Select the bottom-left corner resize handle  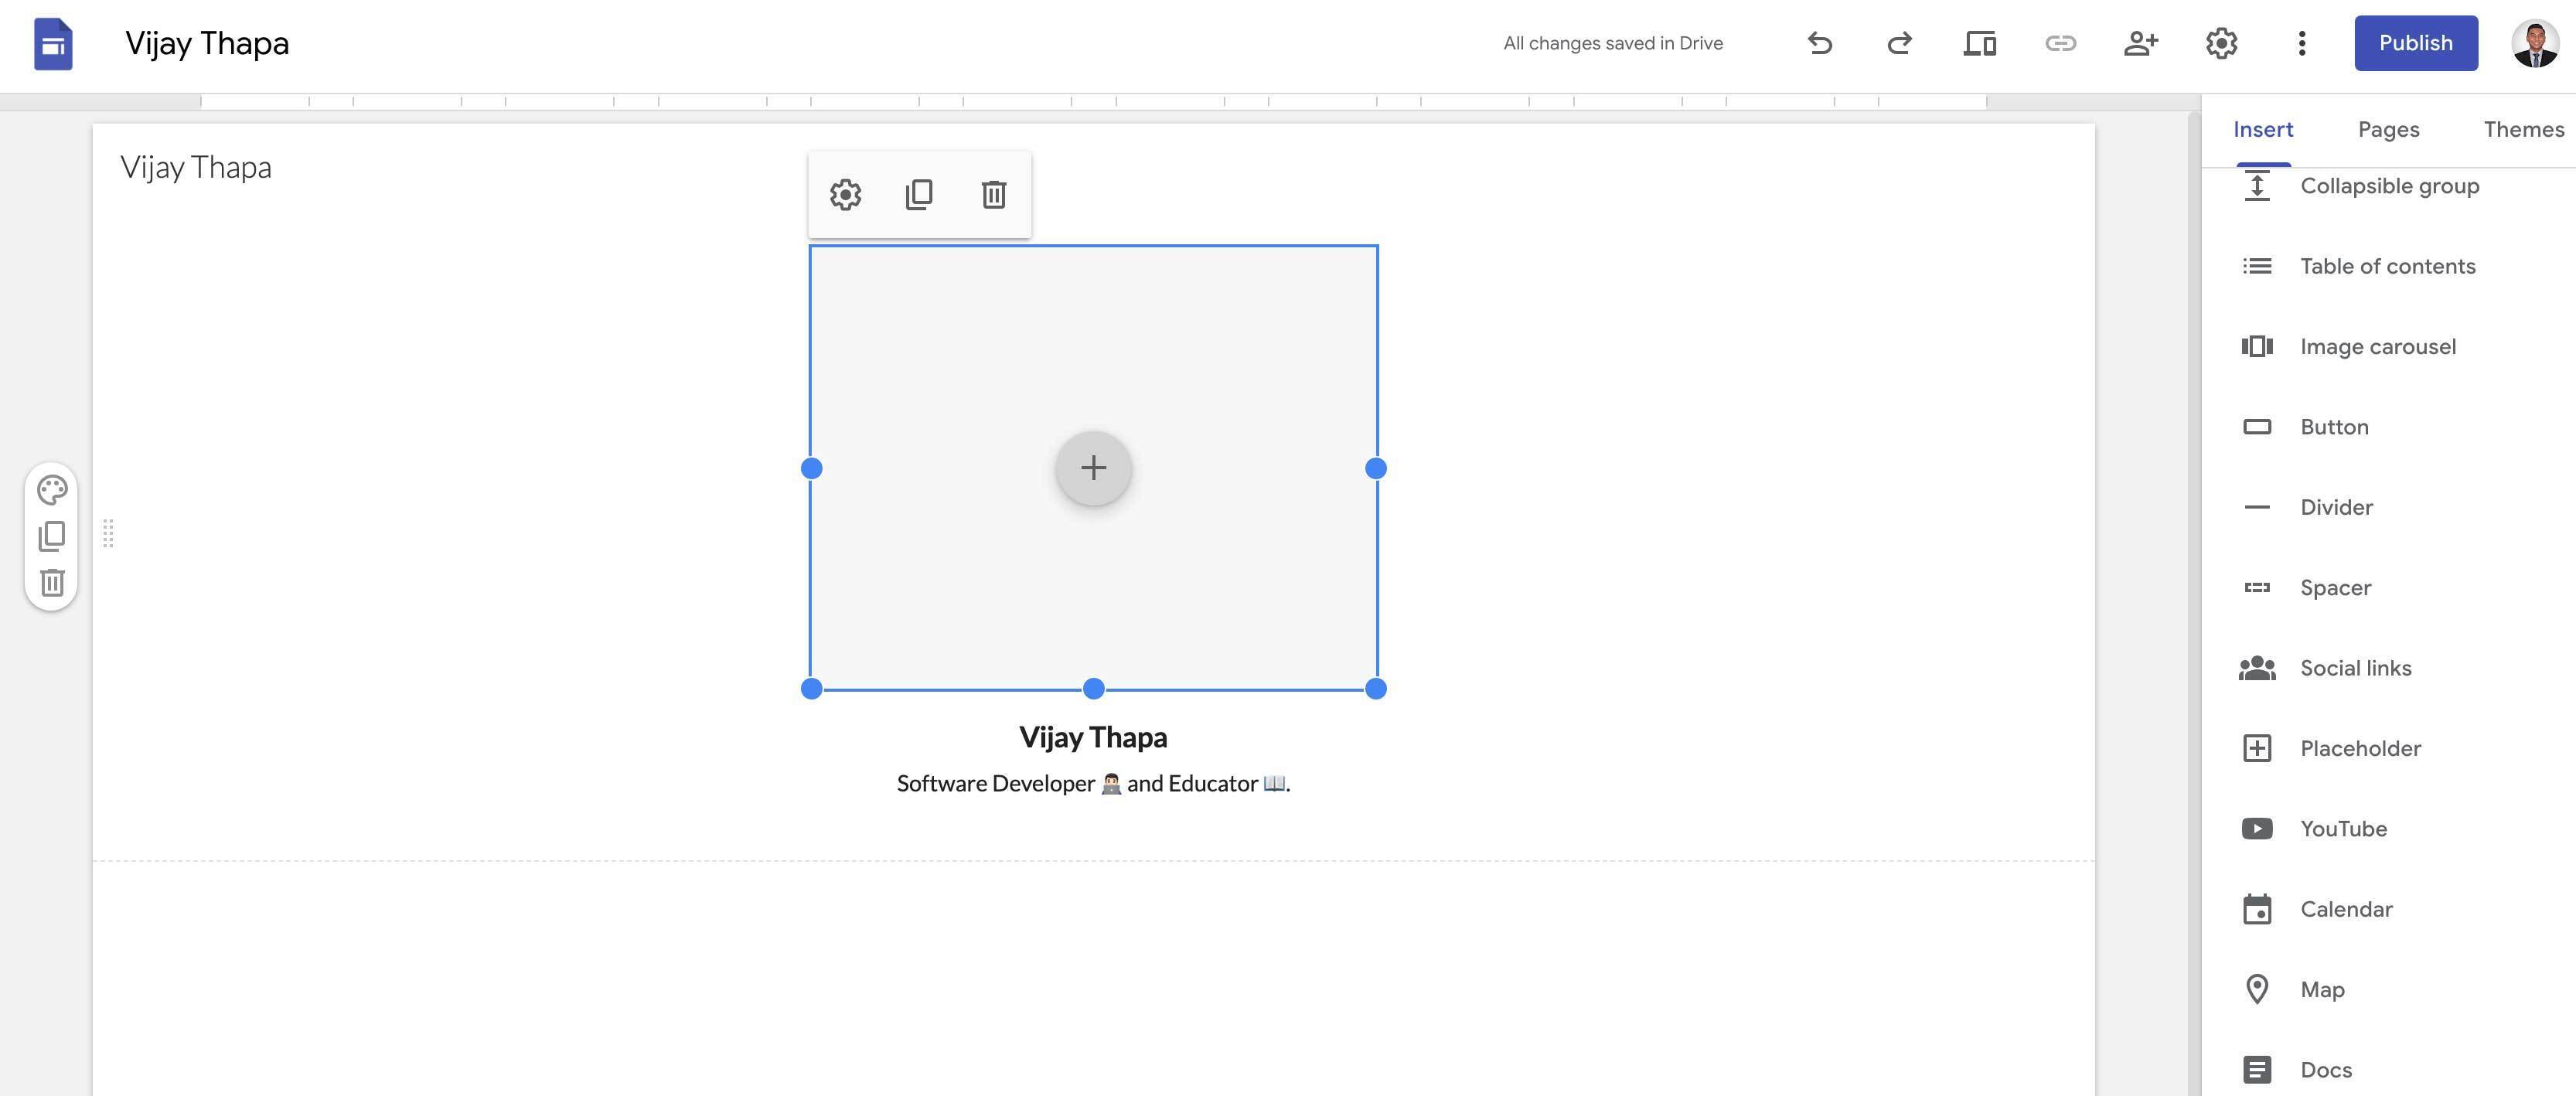tap(812, 688)
